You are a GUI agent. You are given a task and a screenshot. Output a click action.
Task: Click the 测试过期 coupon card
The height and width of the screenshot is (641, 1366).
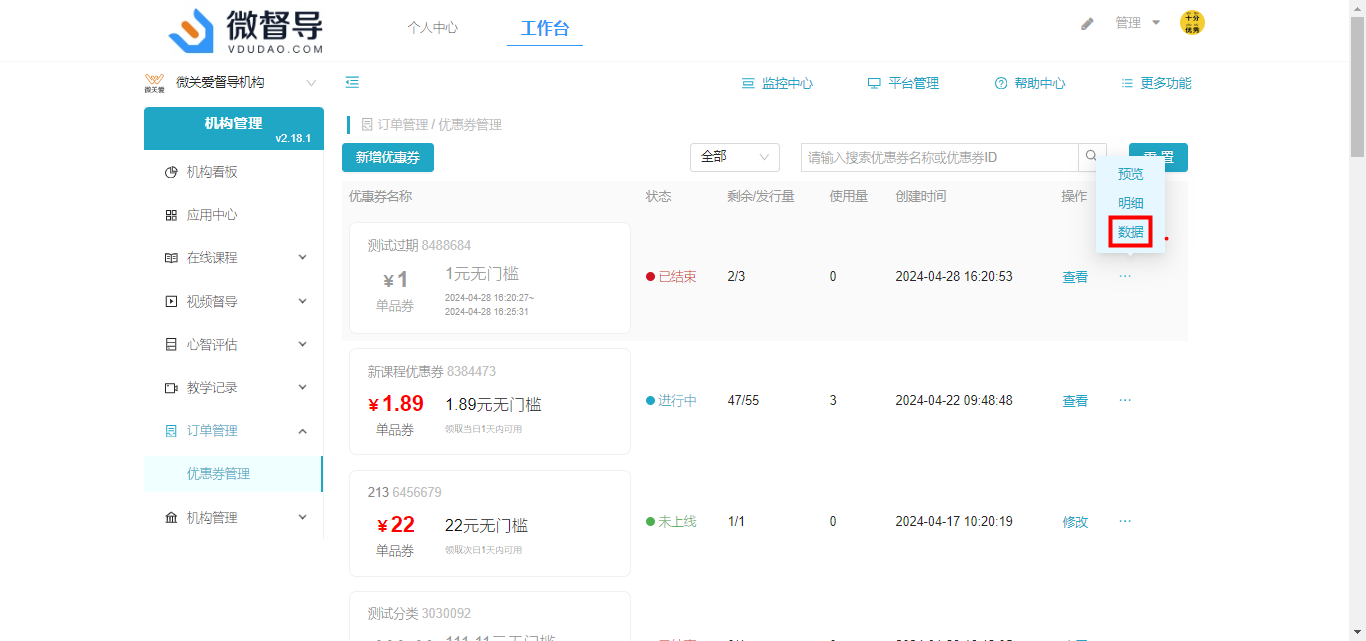490,278
